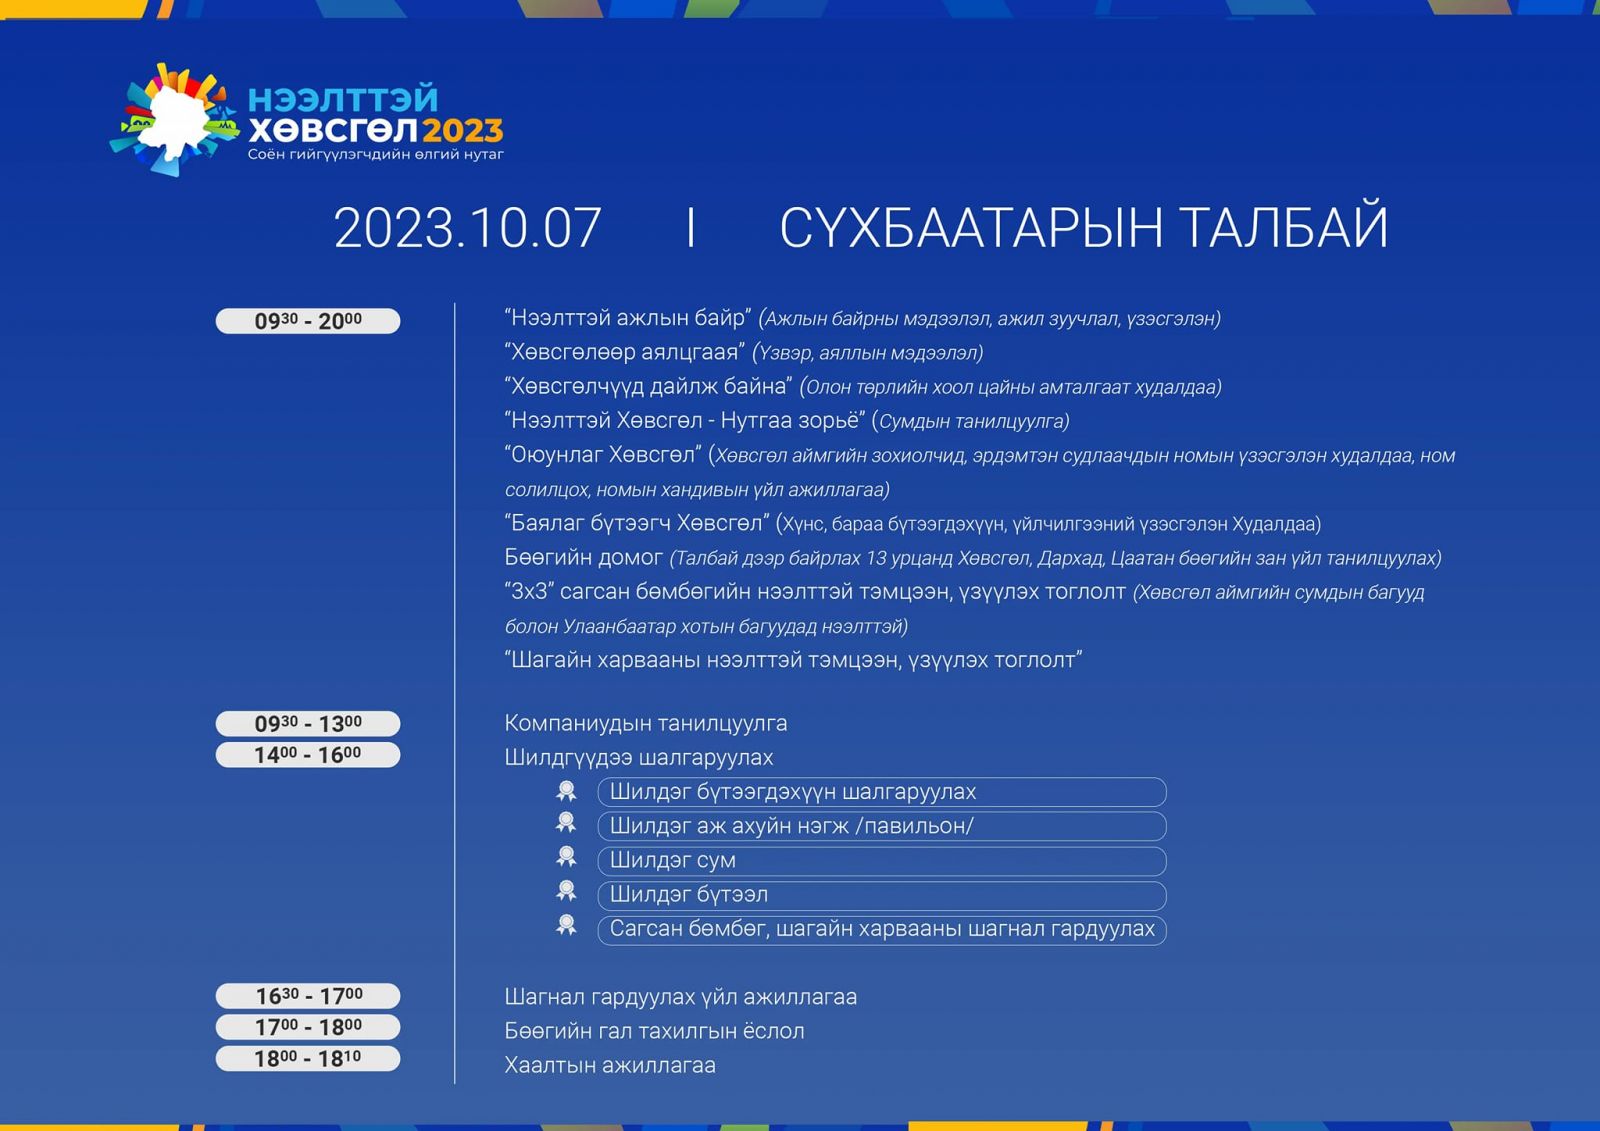Click the НЭЭЛТТЭЙ ХӨВСГӨЛ 2023 title text

pyautogui.click(x=375, y=115)
